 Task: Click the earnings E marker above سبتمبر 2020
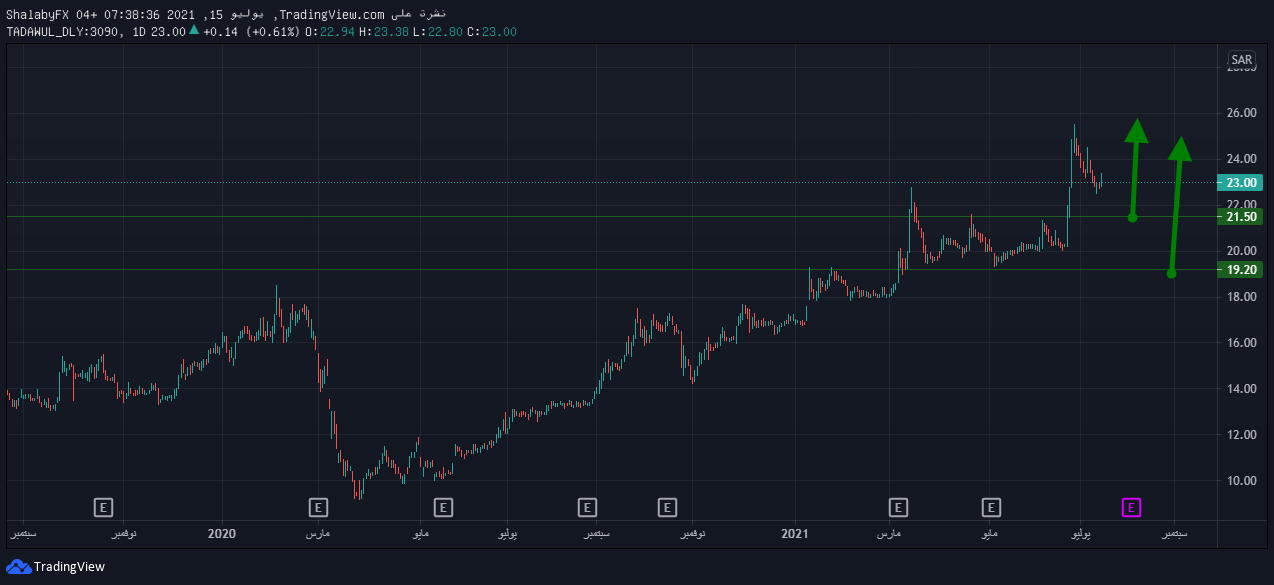click(x=587, y=507)
